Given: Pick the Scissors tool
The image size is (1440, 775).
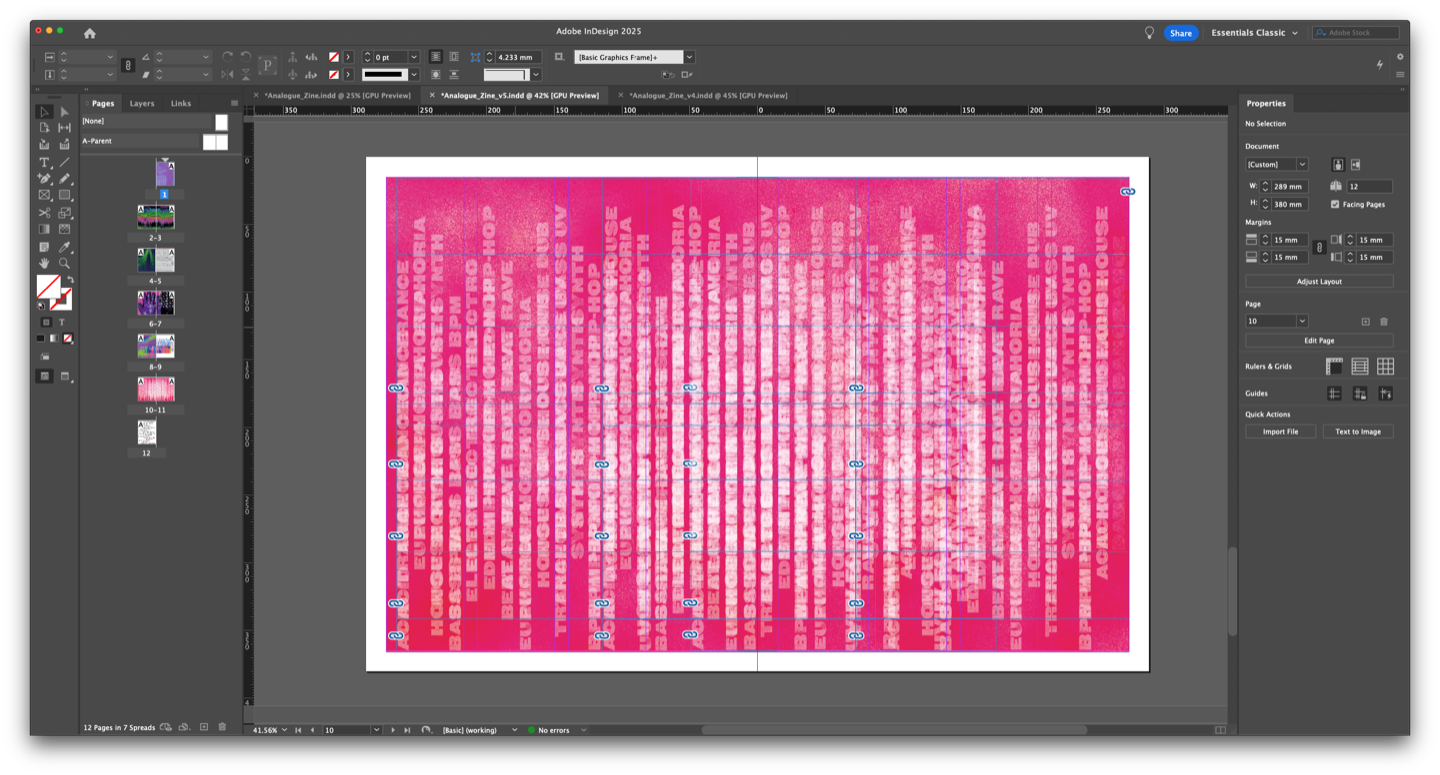Looking at the screenshot, I should tap(44, 213).
